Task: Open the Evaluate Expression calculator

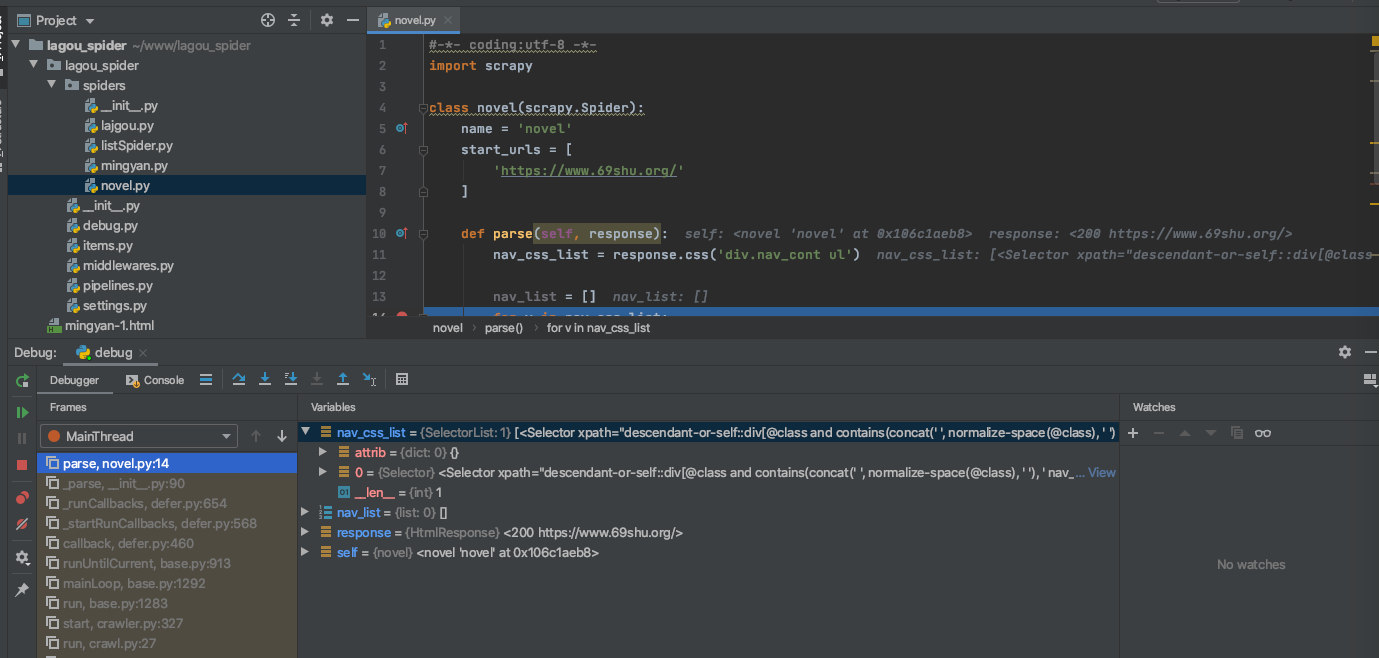Action: [x=402, y=380]
